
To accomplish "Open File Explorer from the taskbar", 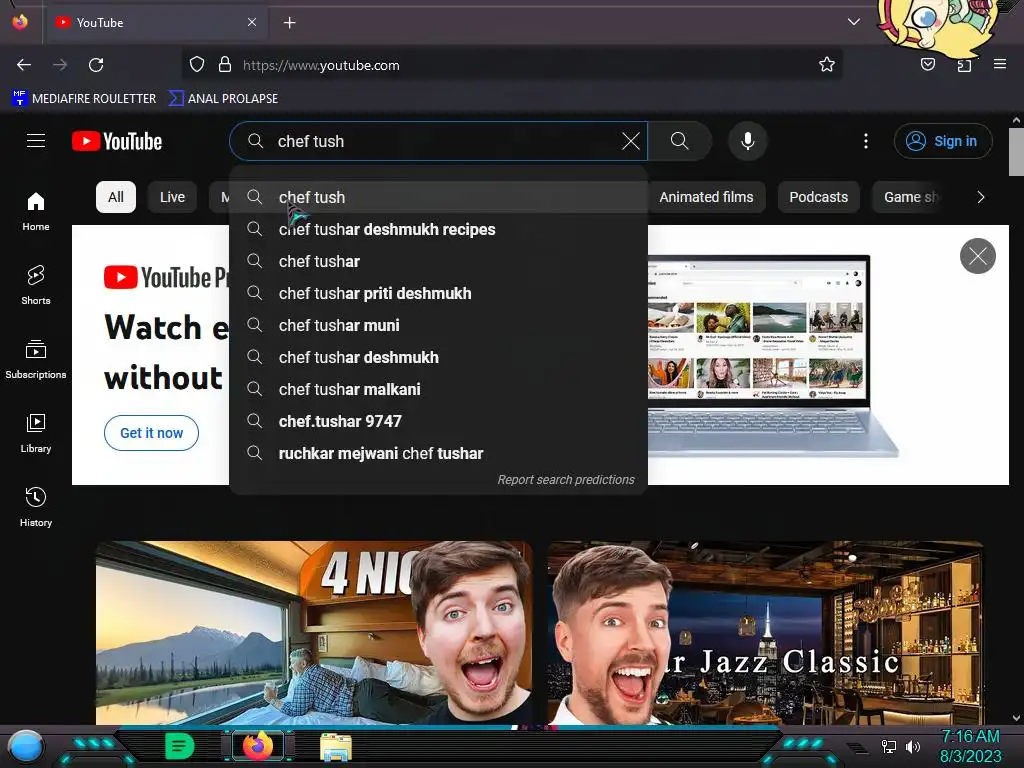I will 336,746.
